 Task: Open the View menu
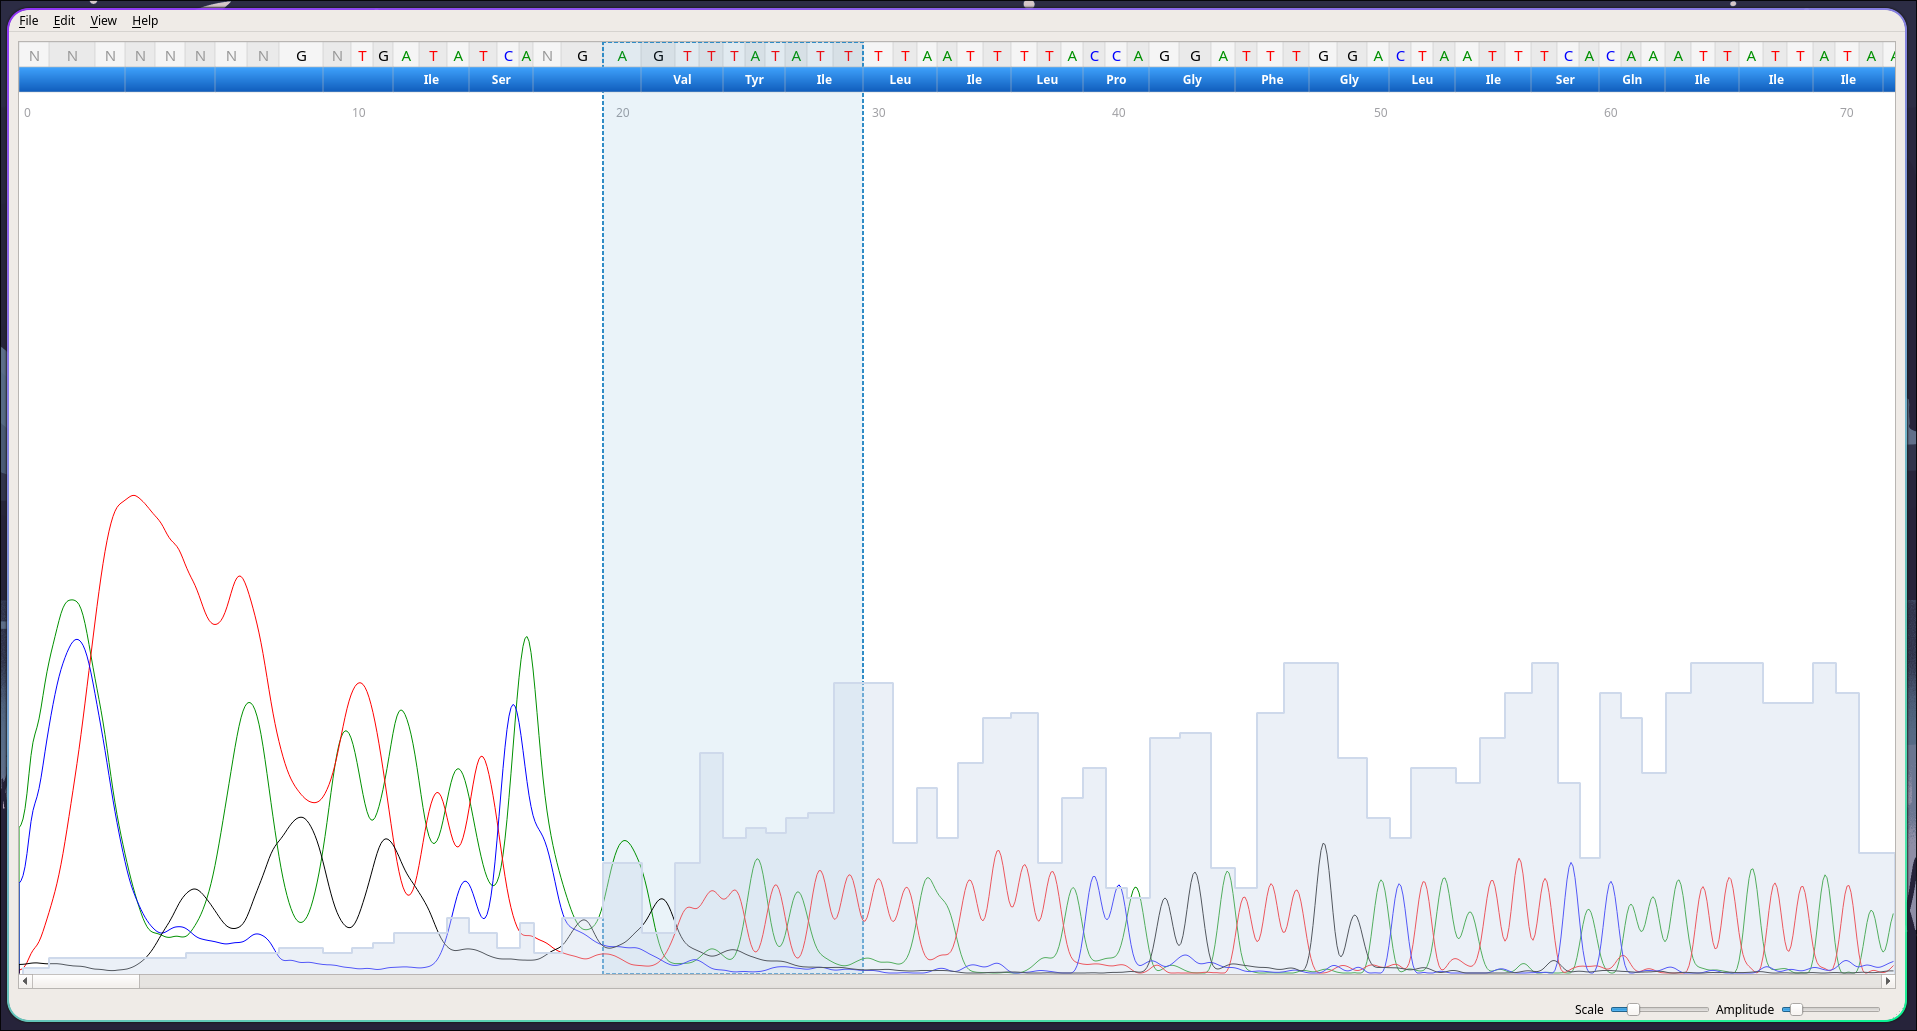[103, 21]
